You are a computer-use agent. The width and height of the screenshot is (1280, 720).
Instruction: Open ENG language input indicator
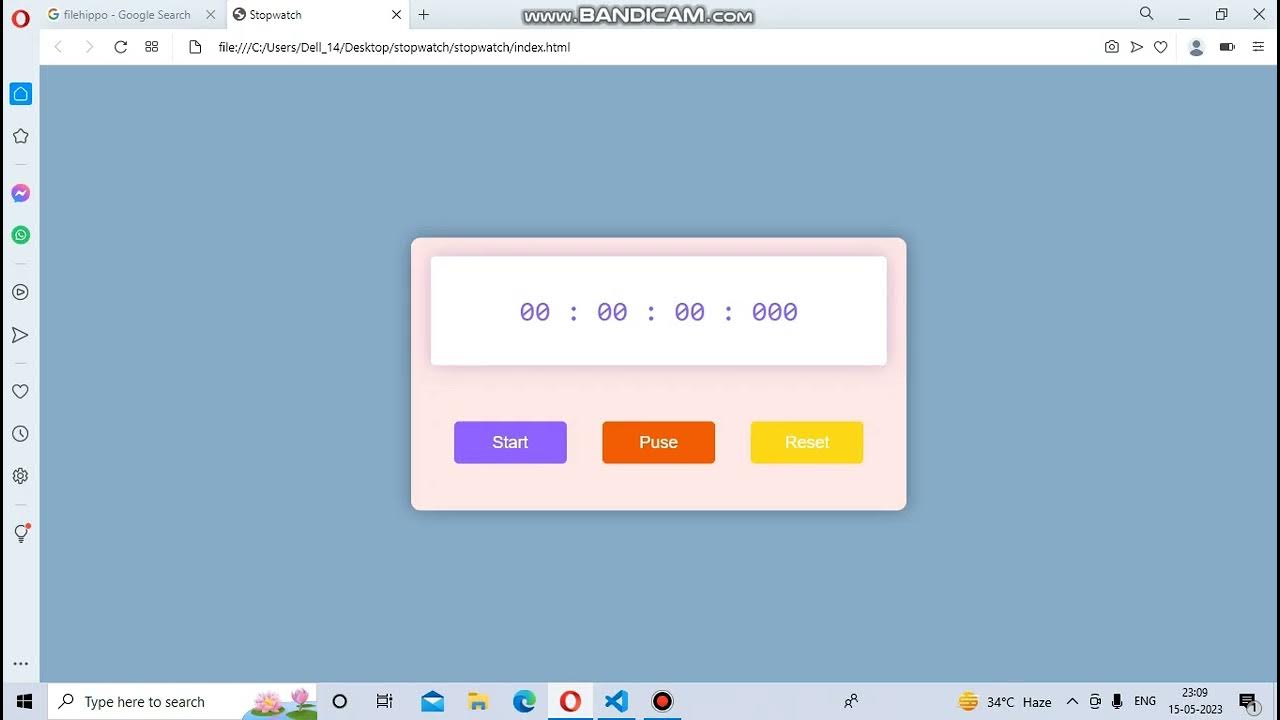1145,701
